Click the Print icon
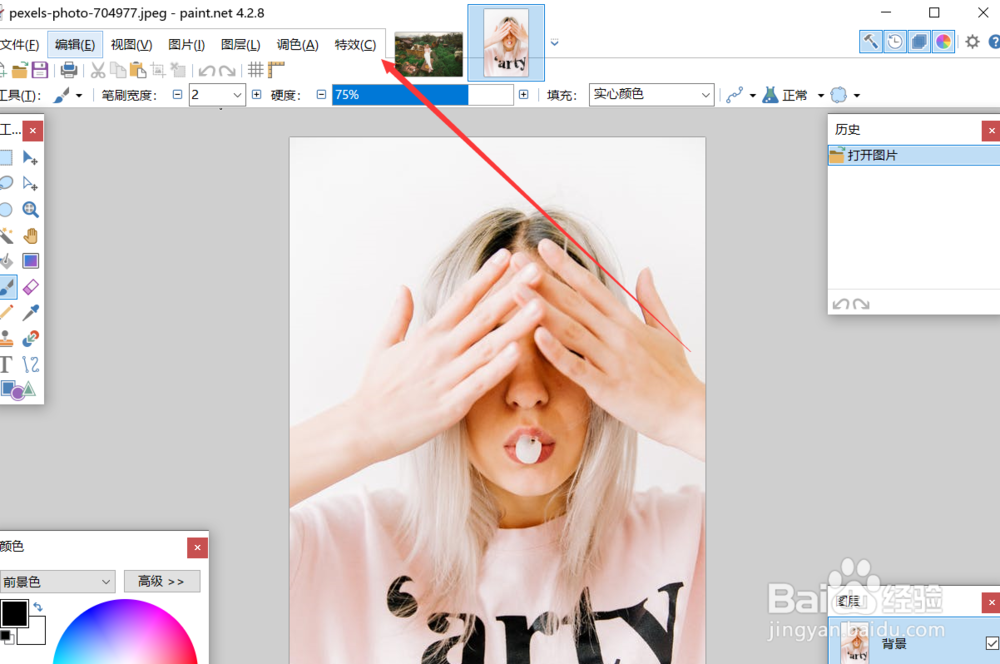 click(69, 70)
